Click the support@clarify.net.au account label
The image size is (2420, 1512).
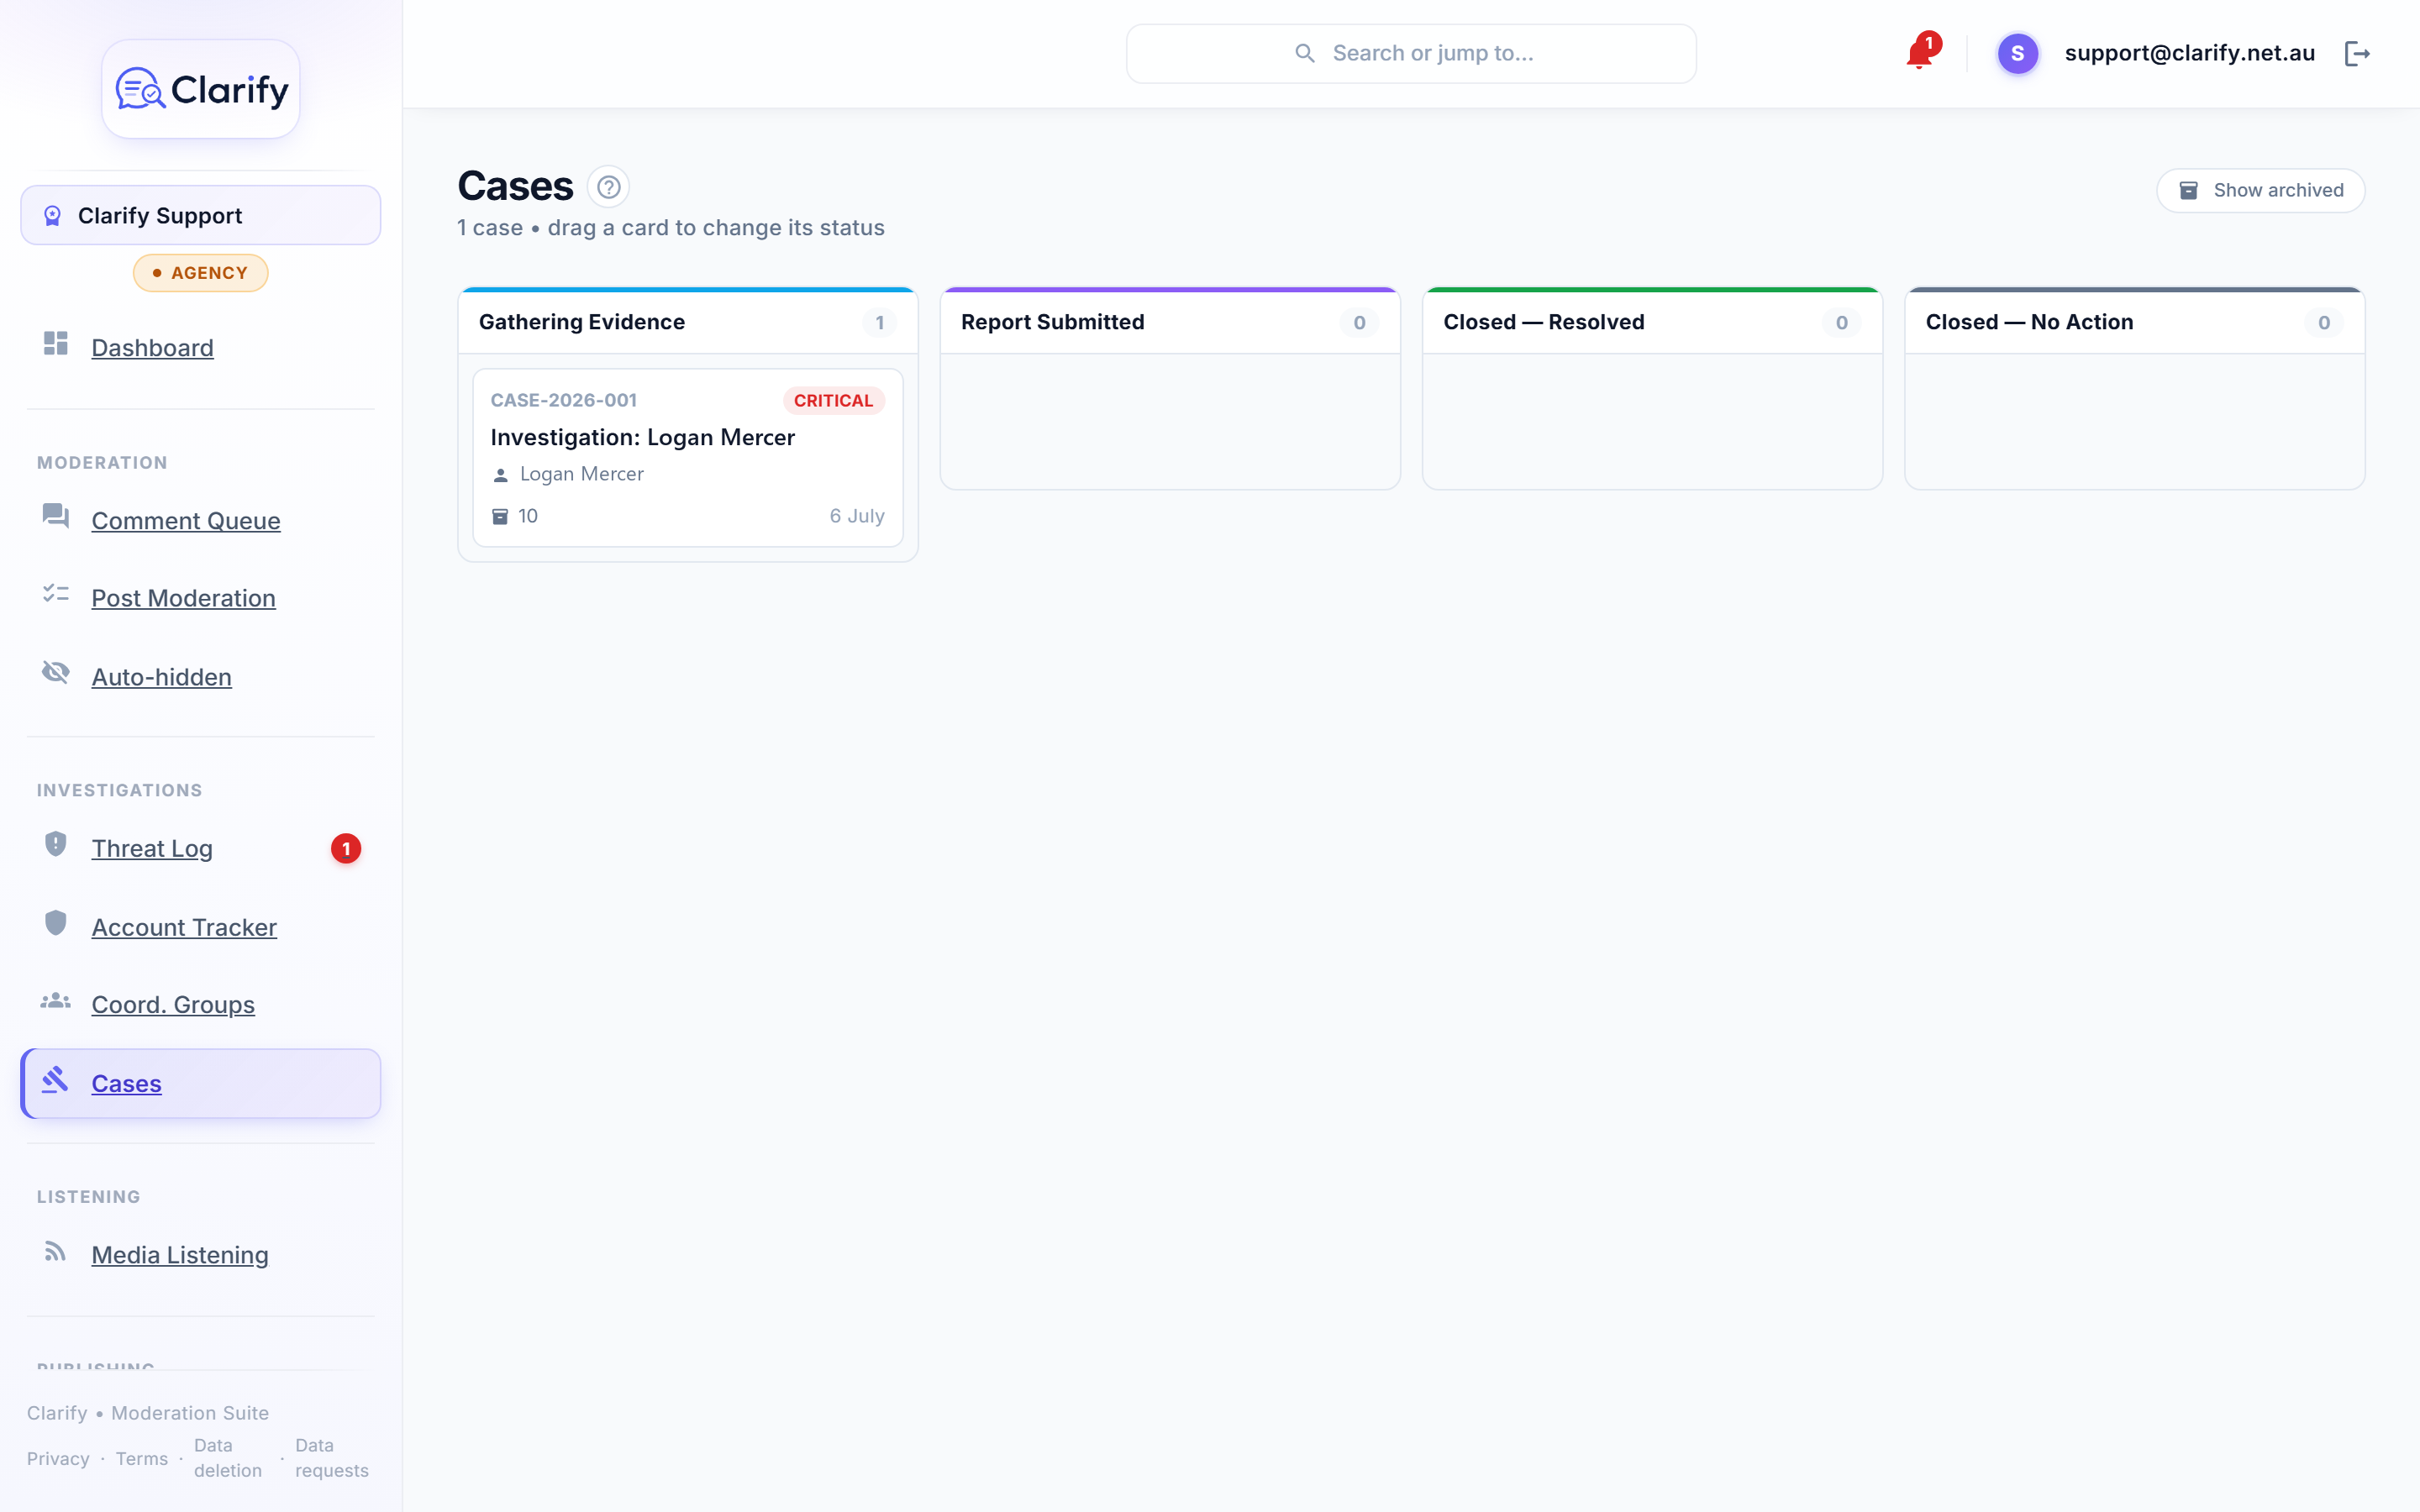2190,53
